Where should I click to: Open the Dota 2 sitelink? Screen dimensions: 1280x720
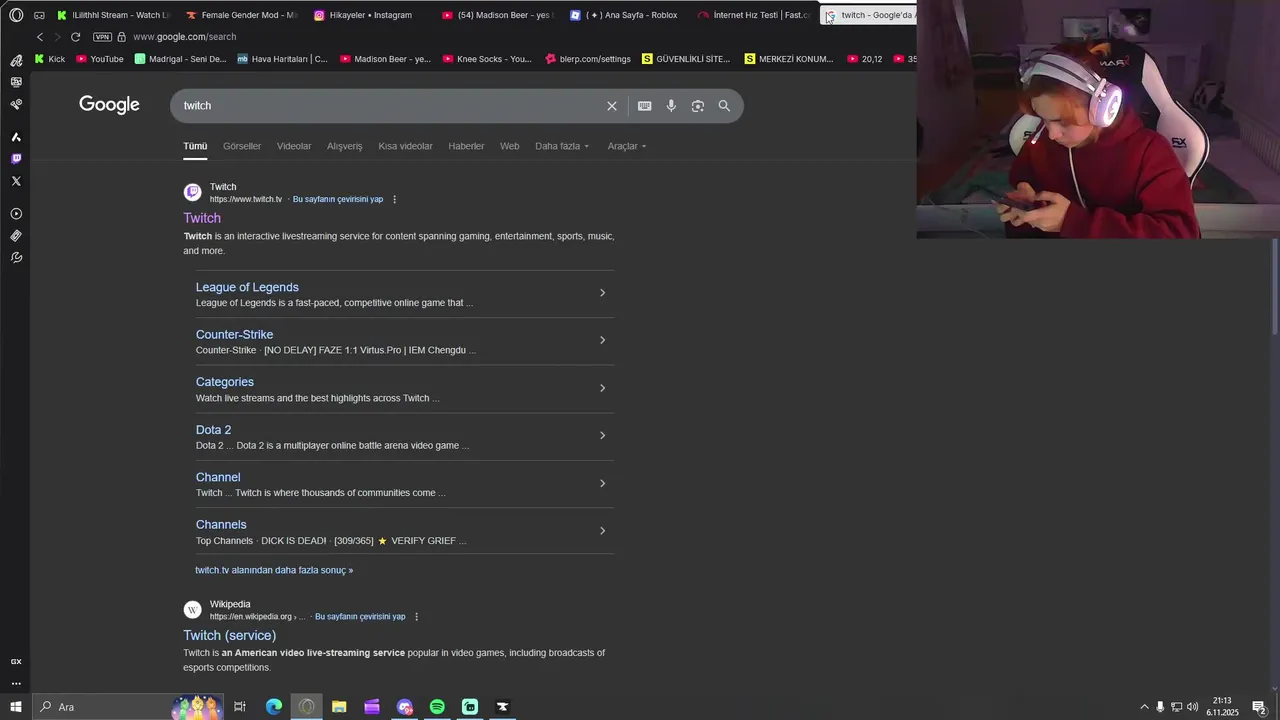(213, 430)
